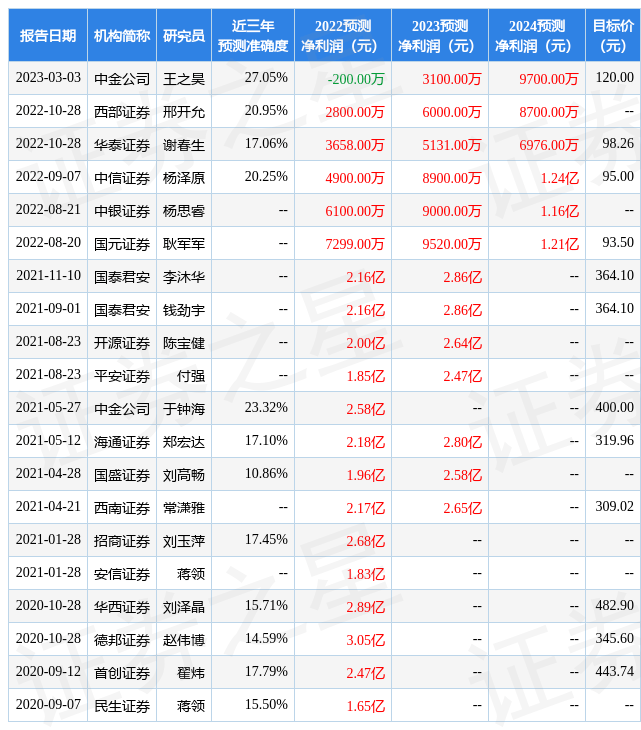This screenshot has width=641, height=730.
Task: Click the 目标价 column header
Action: (x=613, y=35)
